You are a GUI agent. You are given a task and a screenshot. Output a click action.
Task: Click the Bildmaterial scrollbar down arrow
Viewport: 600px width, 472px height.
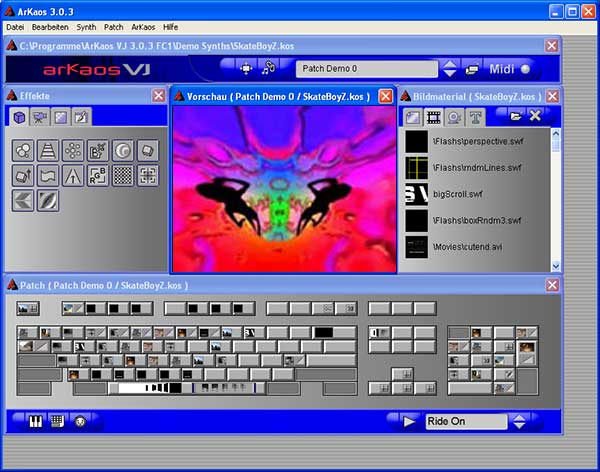(556, 266)
